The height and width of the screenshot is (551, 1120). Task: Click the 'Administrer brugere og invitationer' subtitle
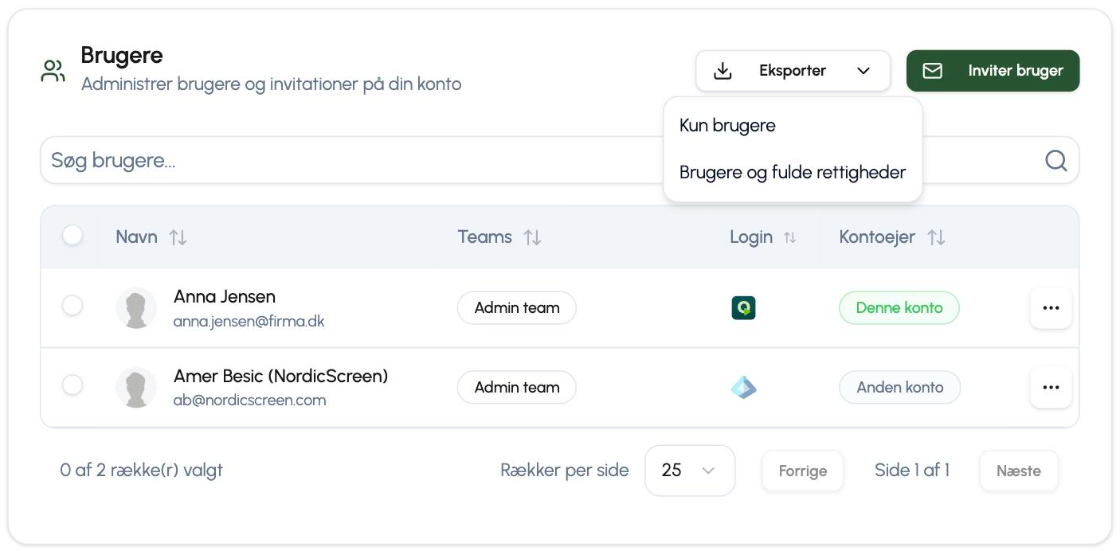pos(271,84)
